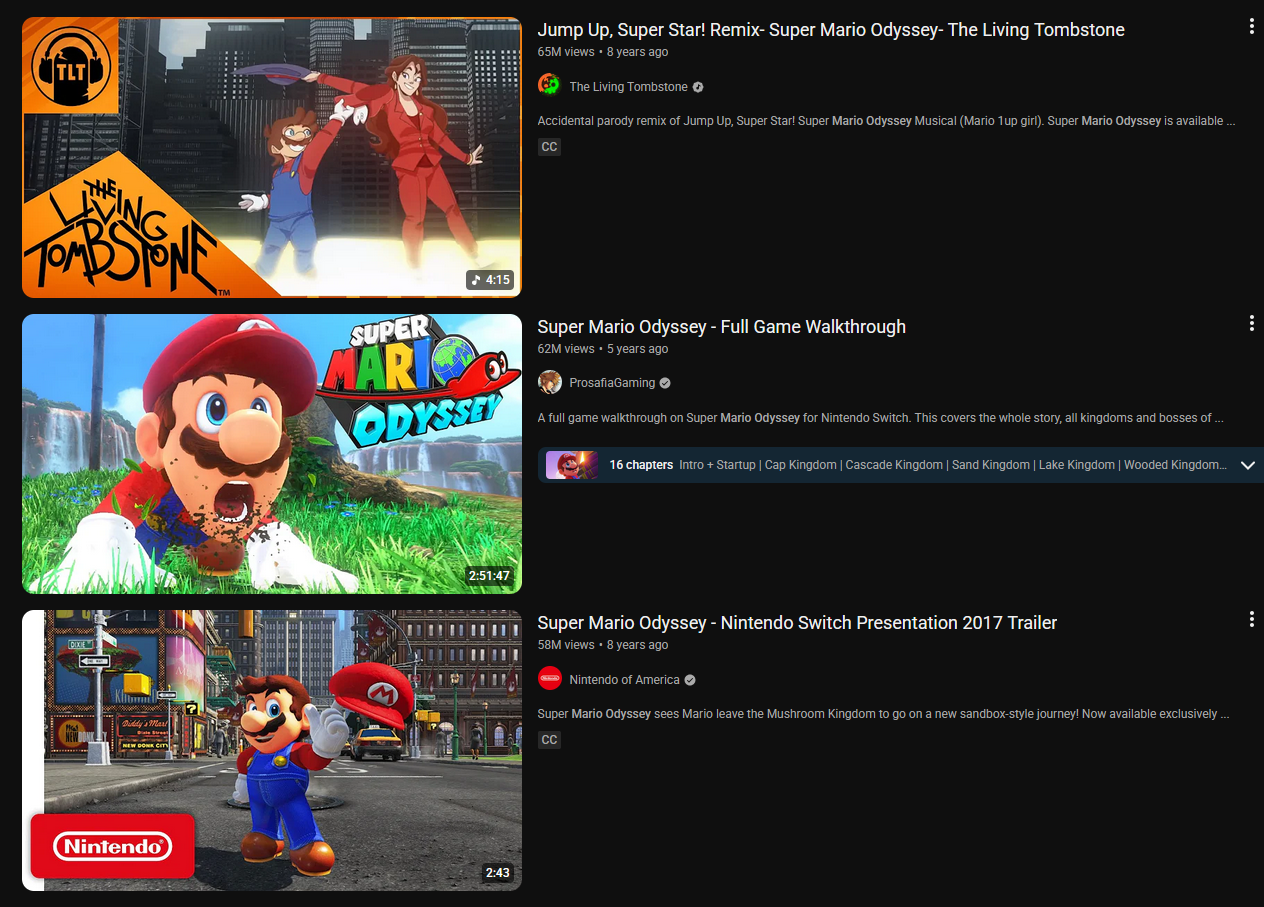Image resolution: width=1264 pixels, height=907 pixels.
Task: Open more options for Full Game Walkthrough video
Action: coord(1251,323)
